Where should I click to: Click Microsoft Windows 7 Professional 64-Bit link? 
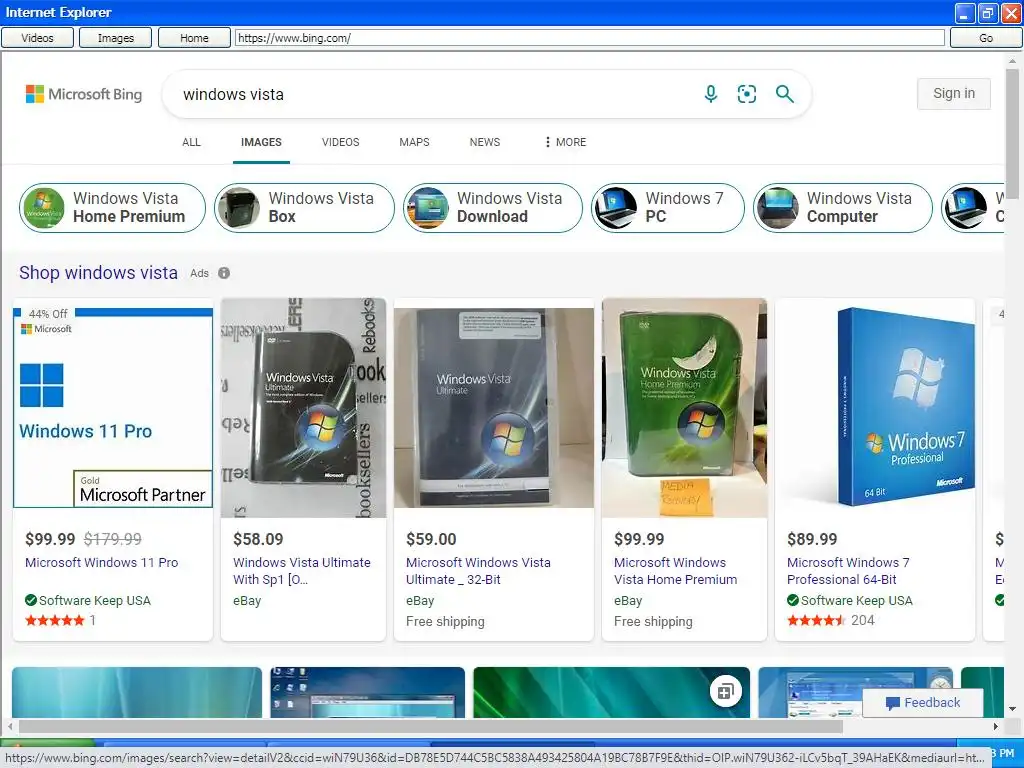coord(848,571)
